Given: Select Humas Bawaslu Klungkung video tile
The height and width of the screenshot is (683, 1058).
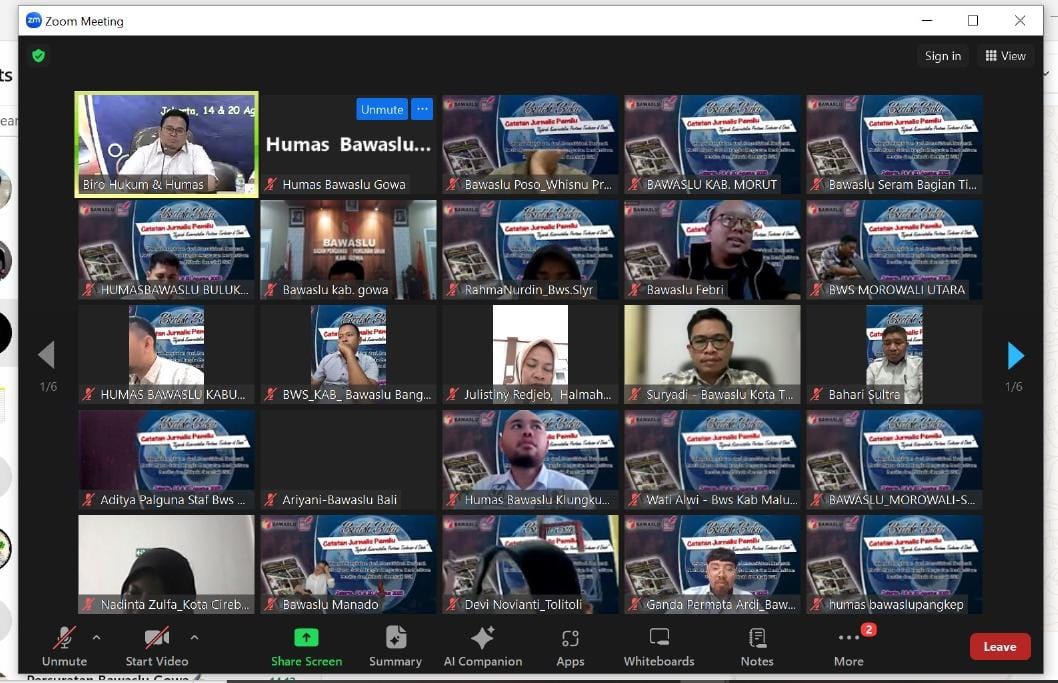Looking at the screenshot, I should (x=530, y=460).
